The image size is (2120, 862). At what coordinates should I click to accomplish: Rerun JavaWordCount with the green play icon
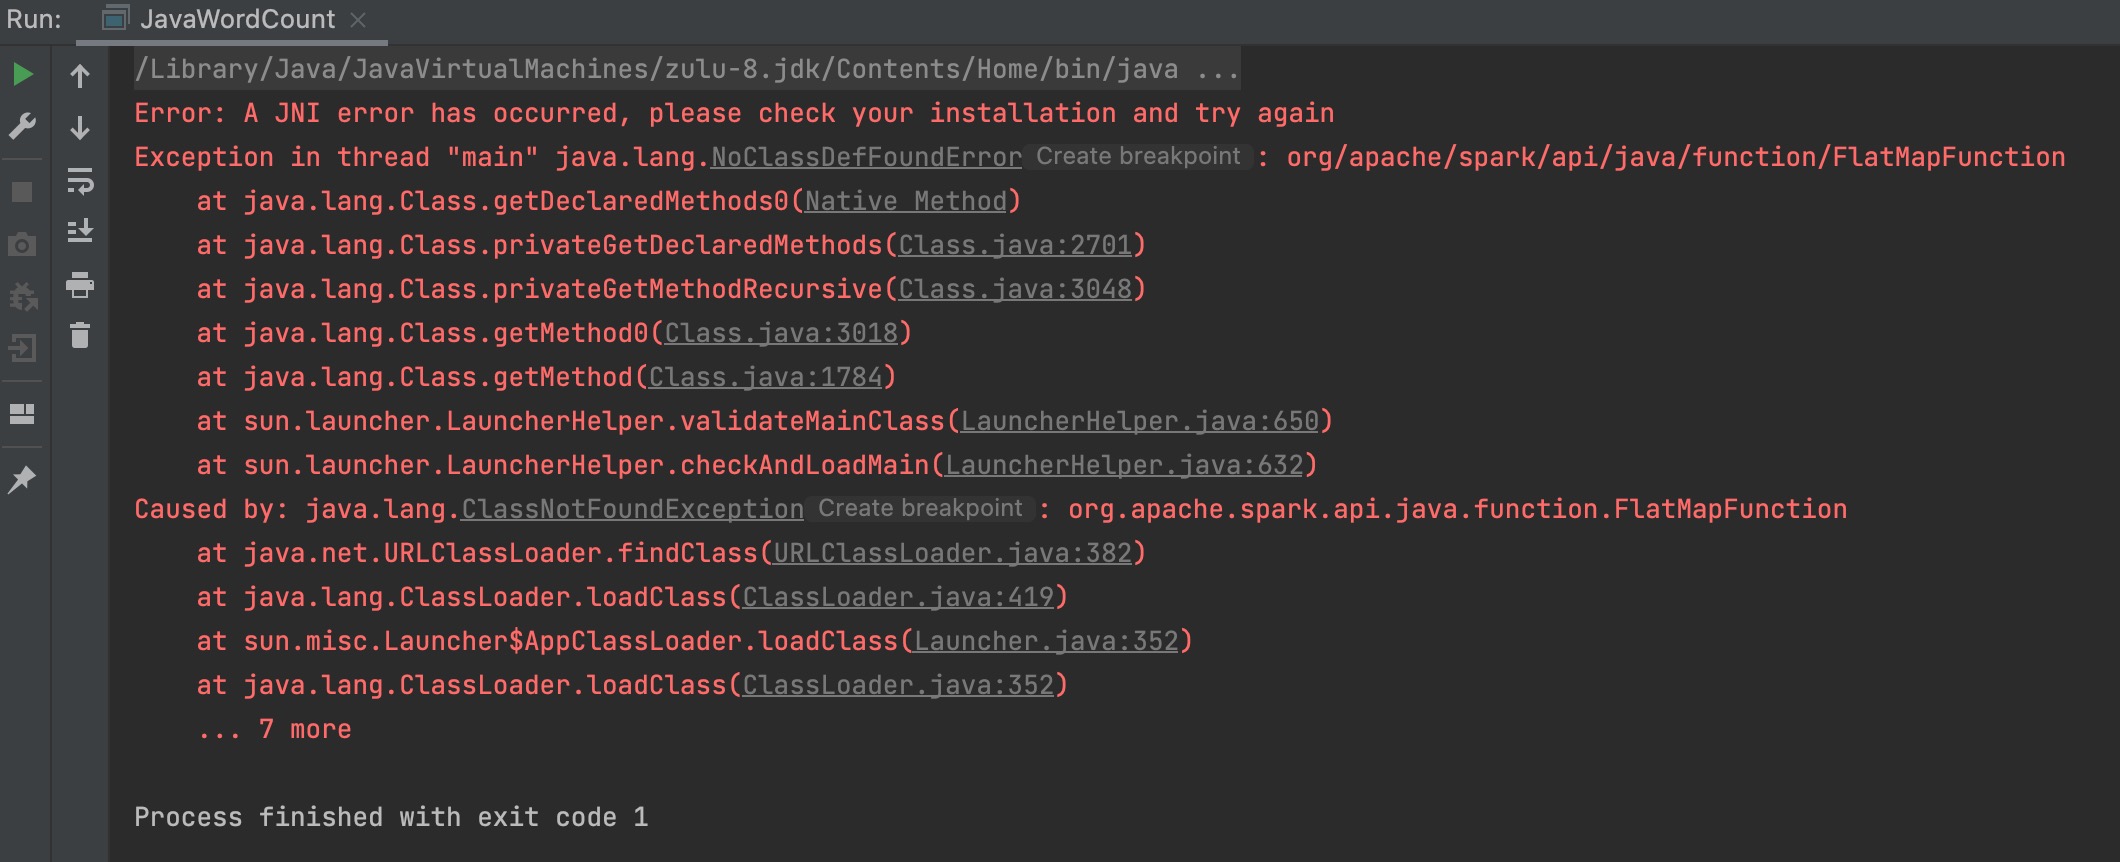pos(22,74)
